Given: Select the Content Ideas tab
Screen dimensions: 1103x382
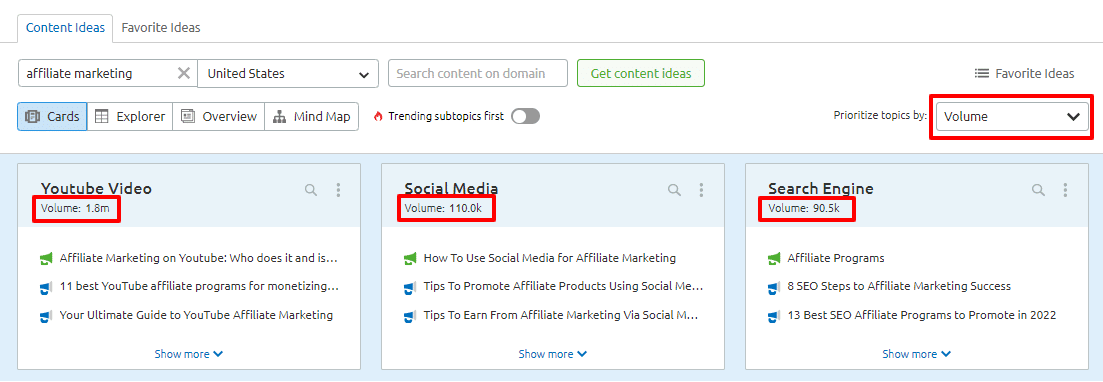Looking at the screenshot, I should coord(65,27).
